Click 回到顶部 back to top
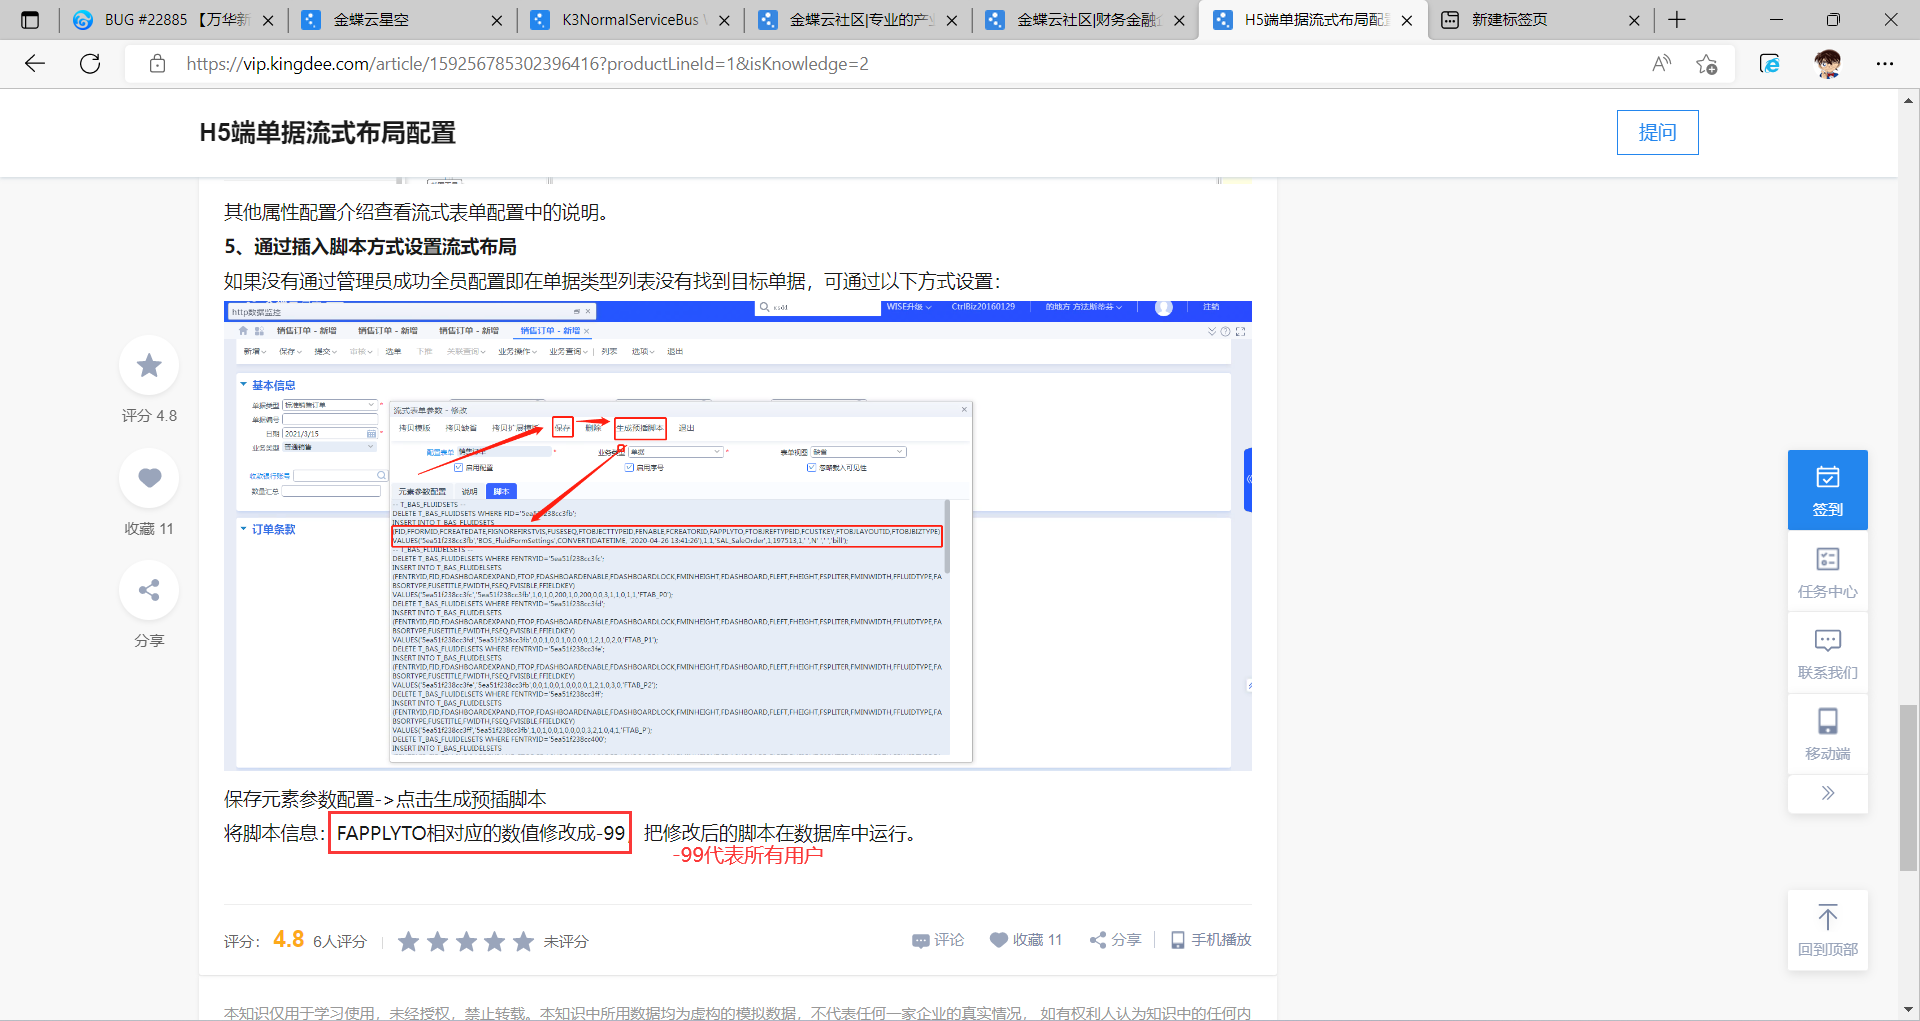Screen dimensions: 1920x1021 pyautogui.click(x=1828, y=930)
